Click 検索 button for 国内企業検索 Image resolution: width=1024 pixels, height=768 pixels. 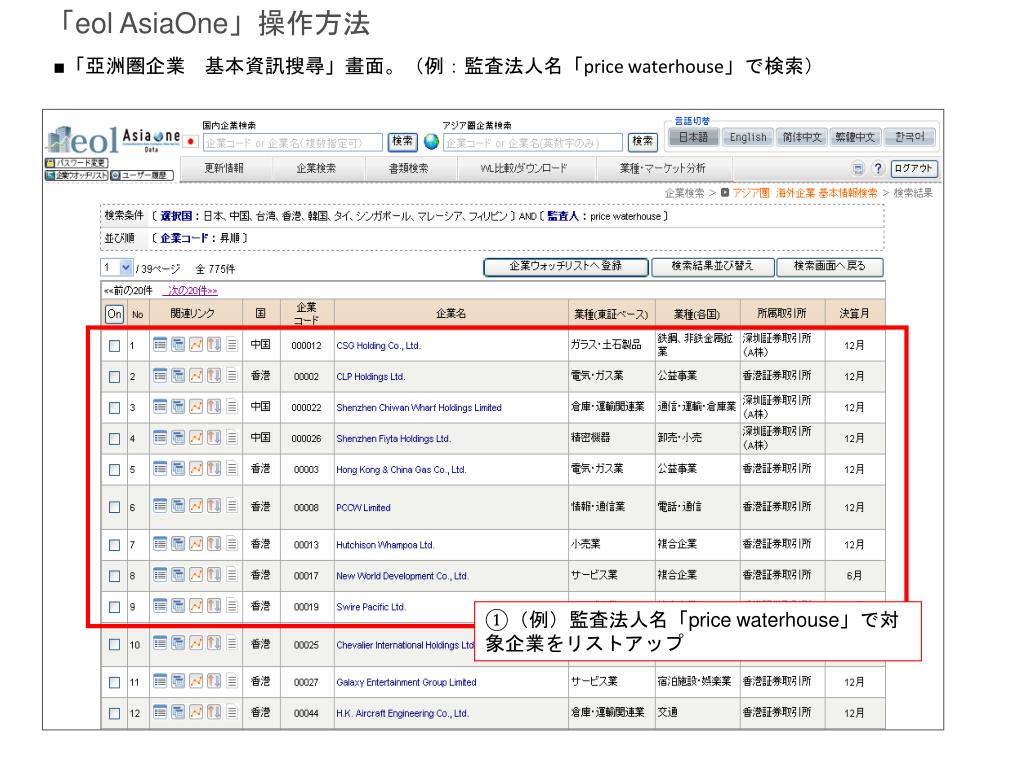[x=402, y=142]
